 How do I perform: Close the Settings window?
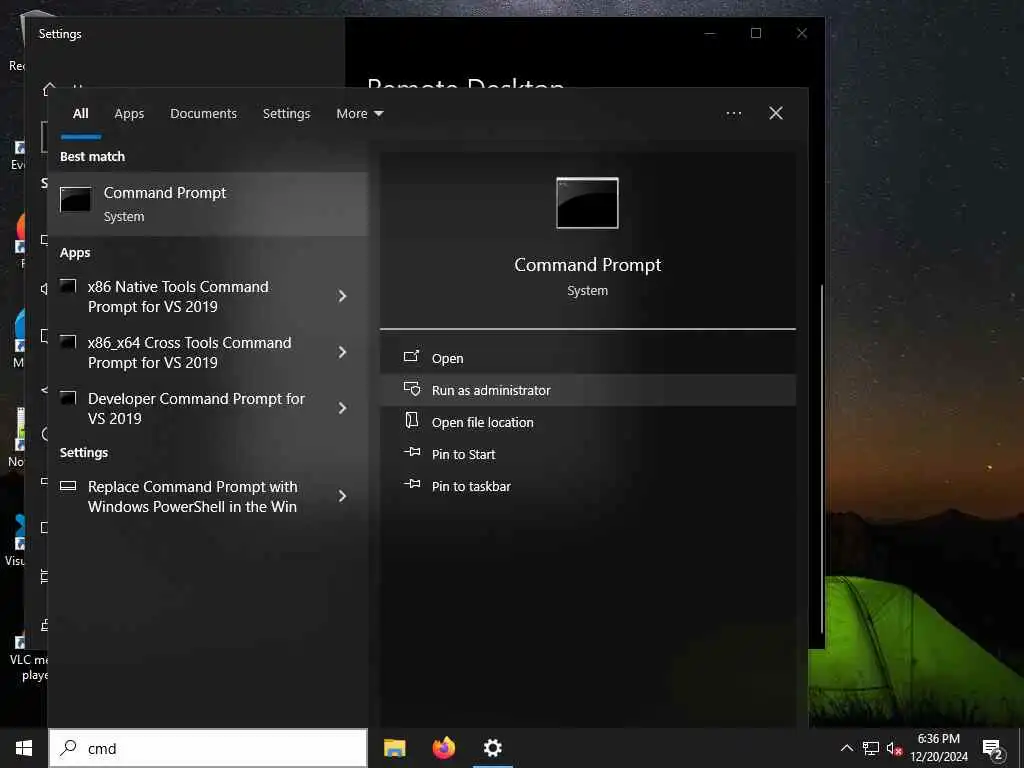[802, 33]
